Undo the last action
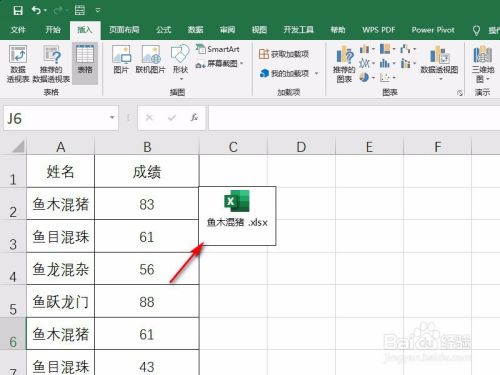The height and width of the screenshot is (375, 500). click(x=36, y=10)
